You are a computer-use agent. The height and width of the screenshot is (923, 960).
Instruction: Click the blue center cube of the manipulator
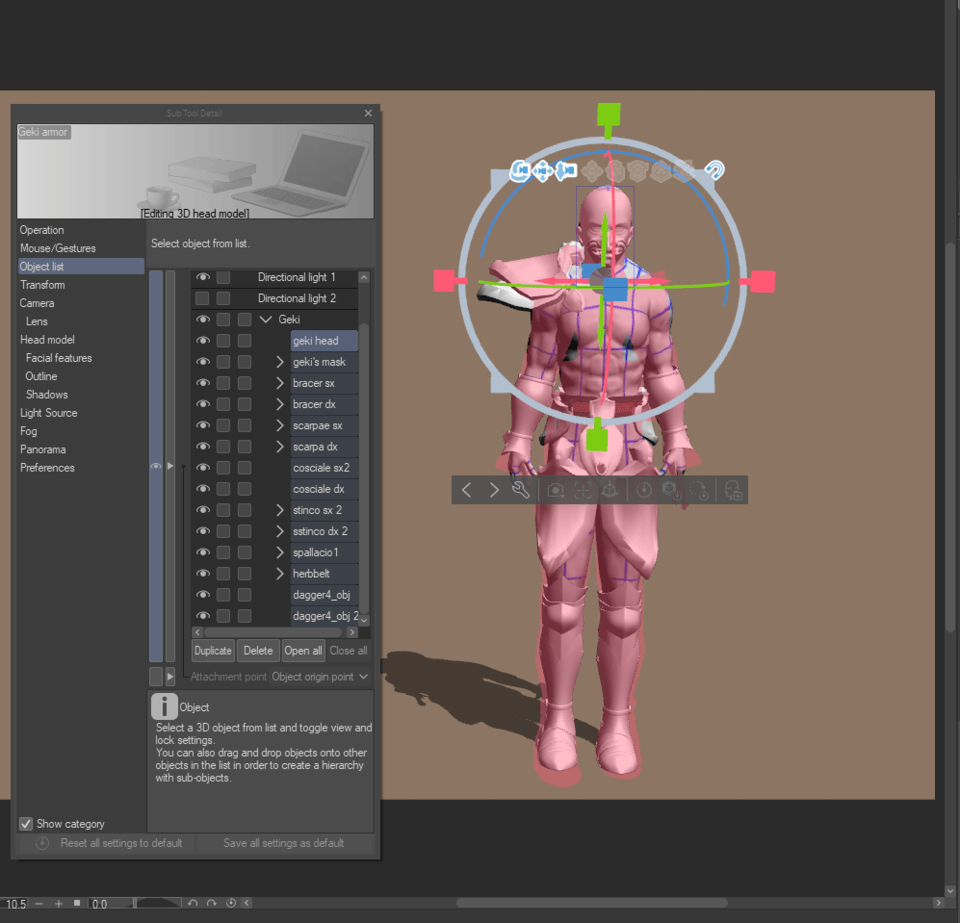pos(615,288)
